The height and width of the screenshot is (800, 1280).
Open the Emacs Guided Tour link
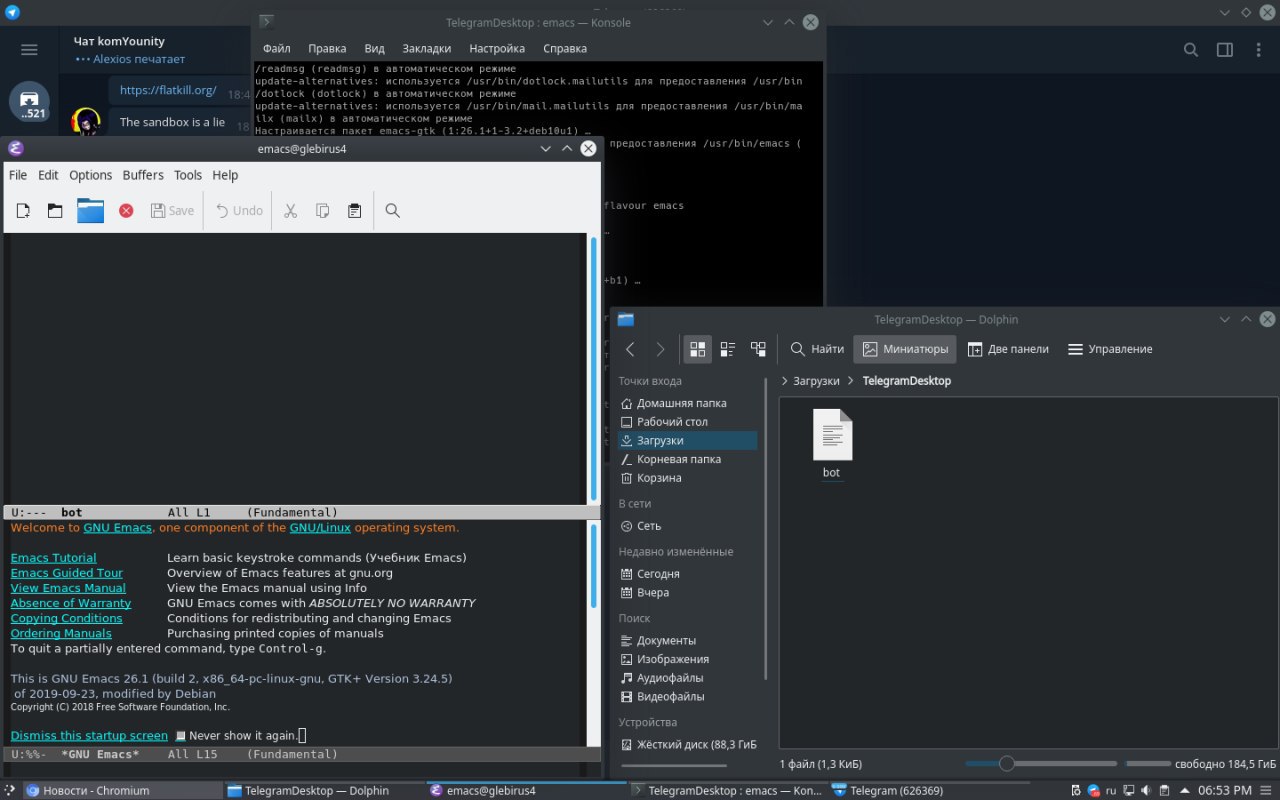pyautogui.click(x=67, y=573)
